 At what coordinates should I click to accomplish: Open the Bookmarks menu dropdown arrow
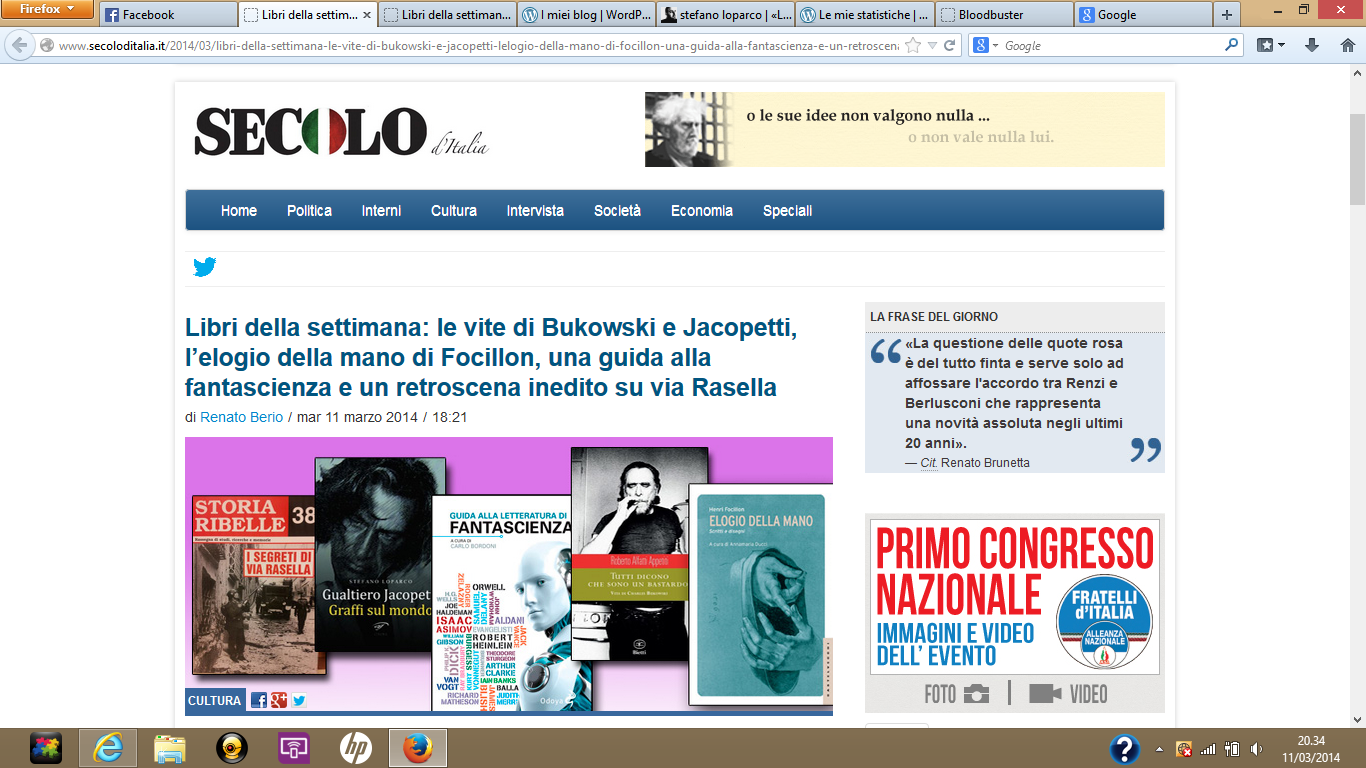pos(1280,45)
